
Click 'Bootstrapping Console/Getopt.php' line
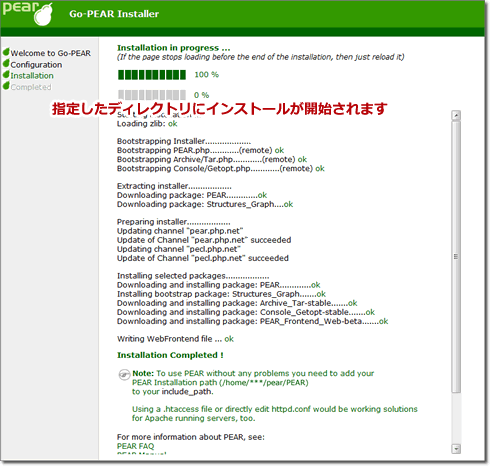(x=221, y=168)
